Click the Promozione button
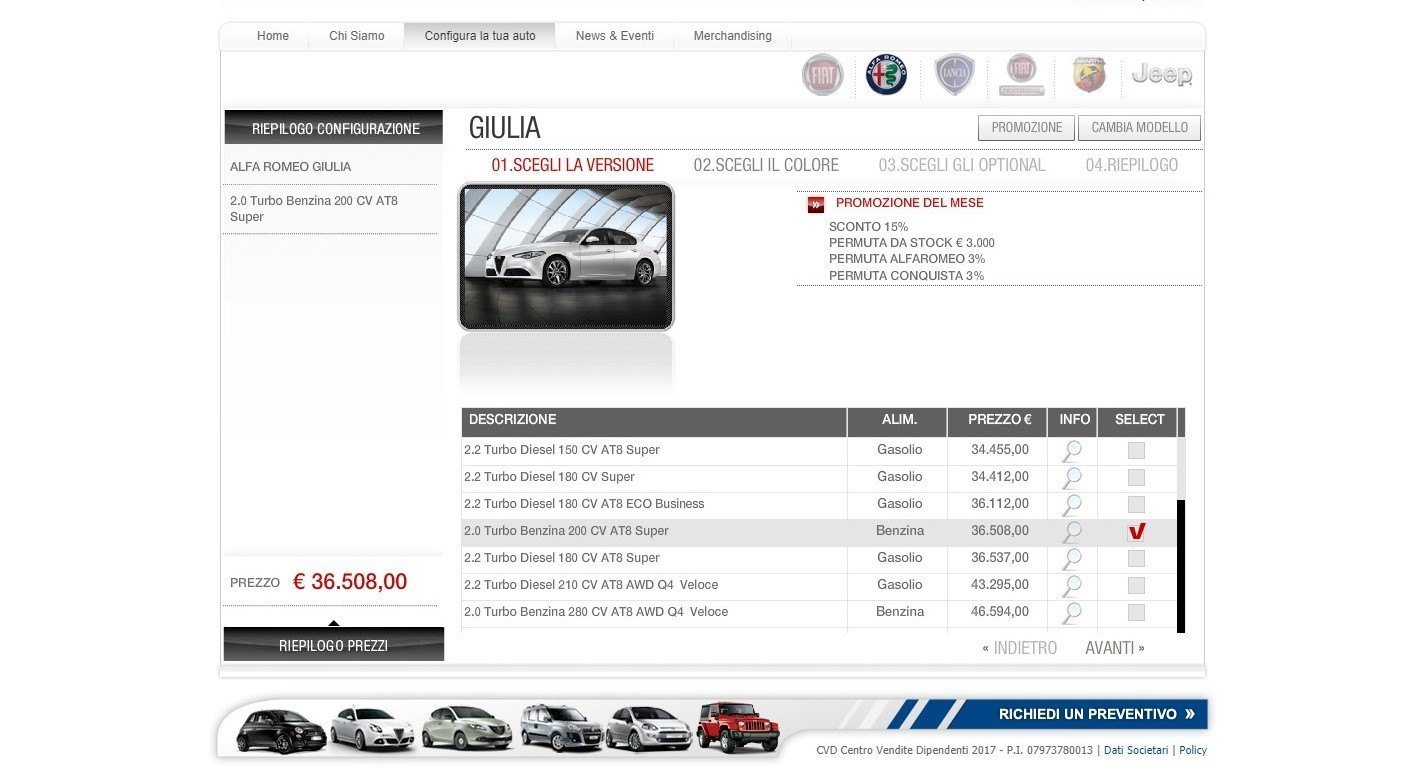Screen dimensions: 1417x767 [x=1027, y=128]
